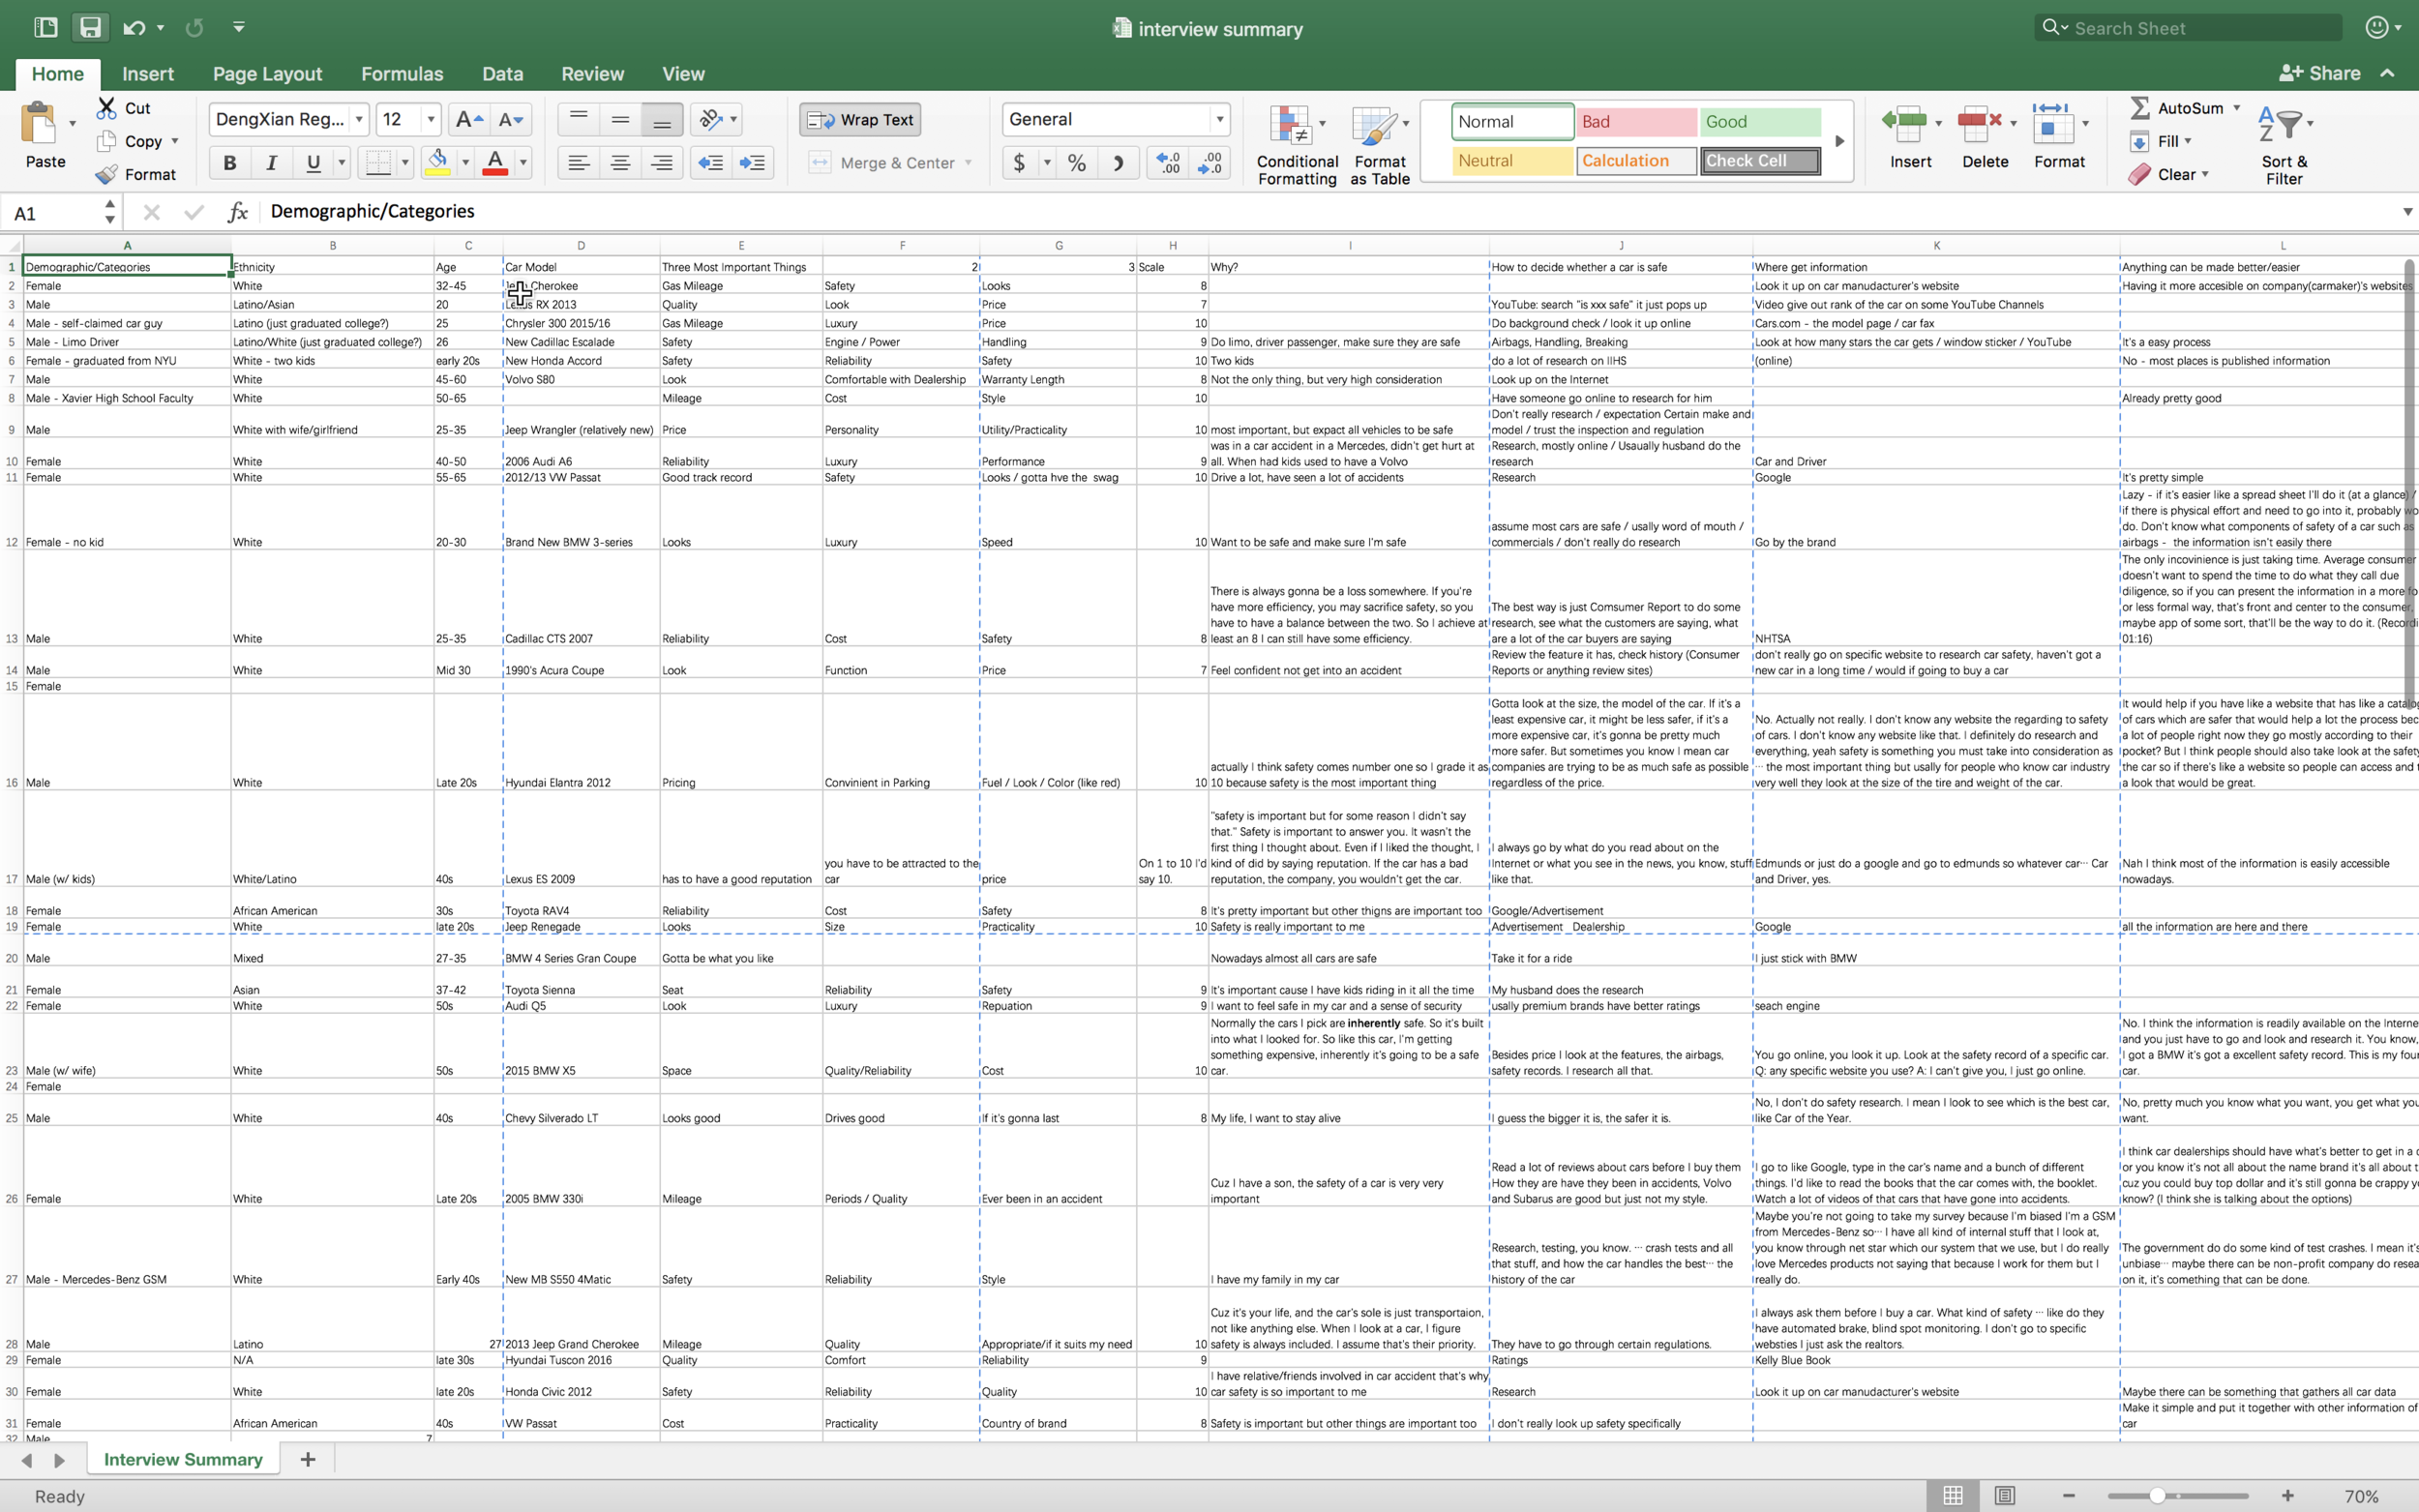
Task: Open the AutoSum dropdown arrow
Action: point(2236,108)
